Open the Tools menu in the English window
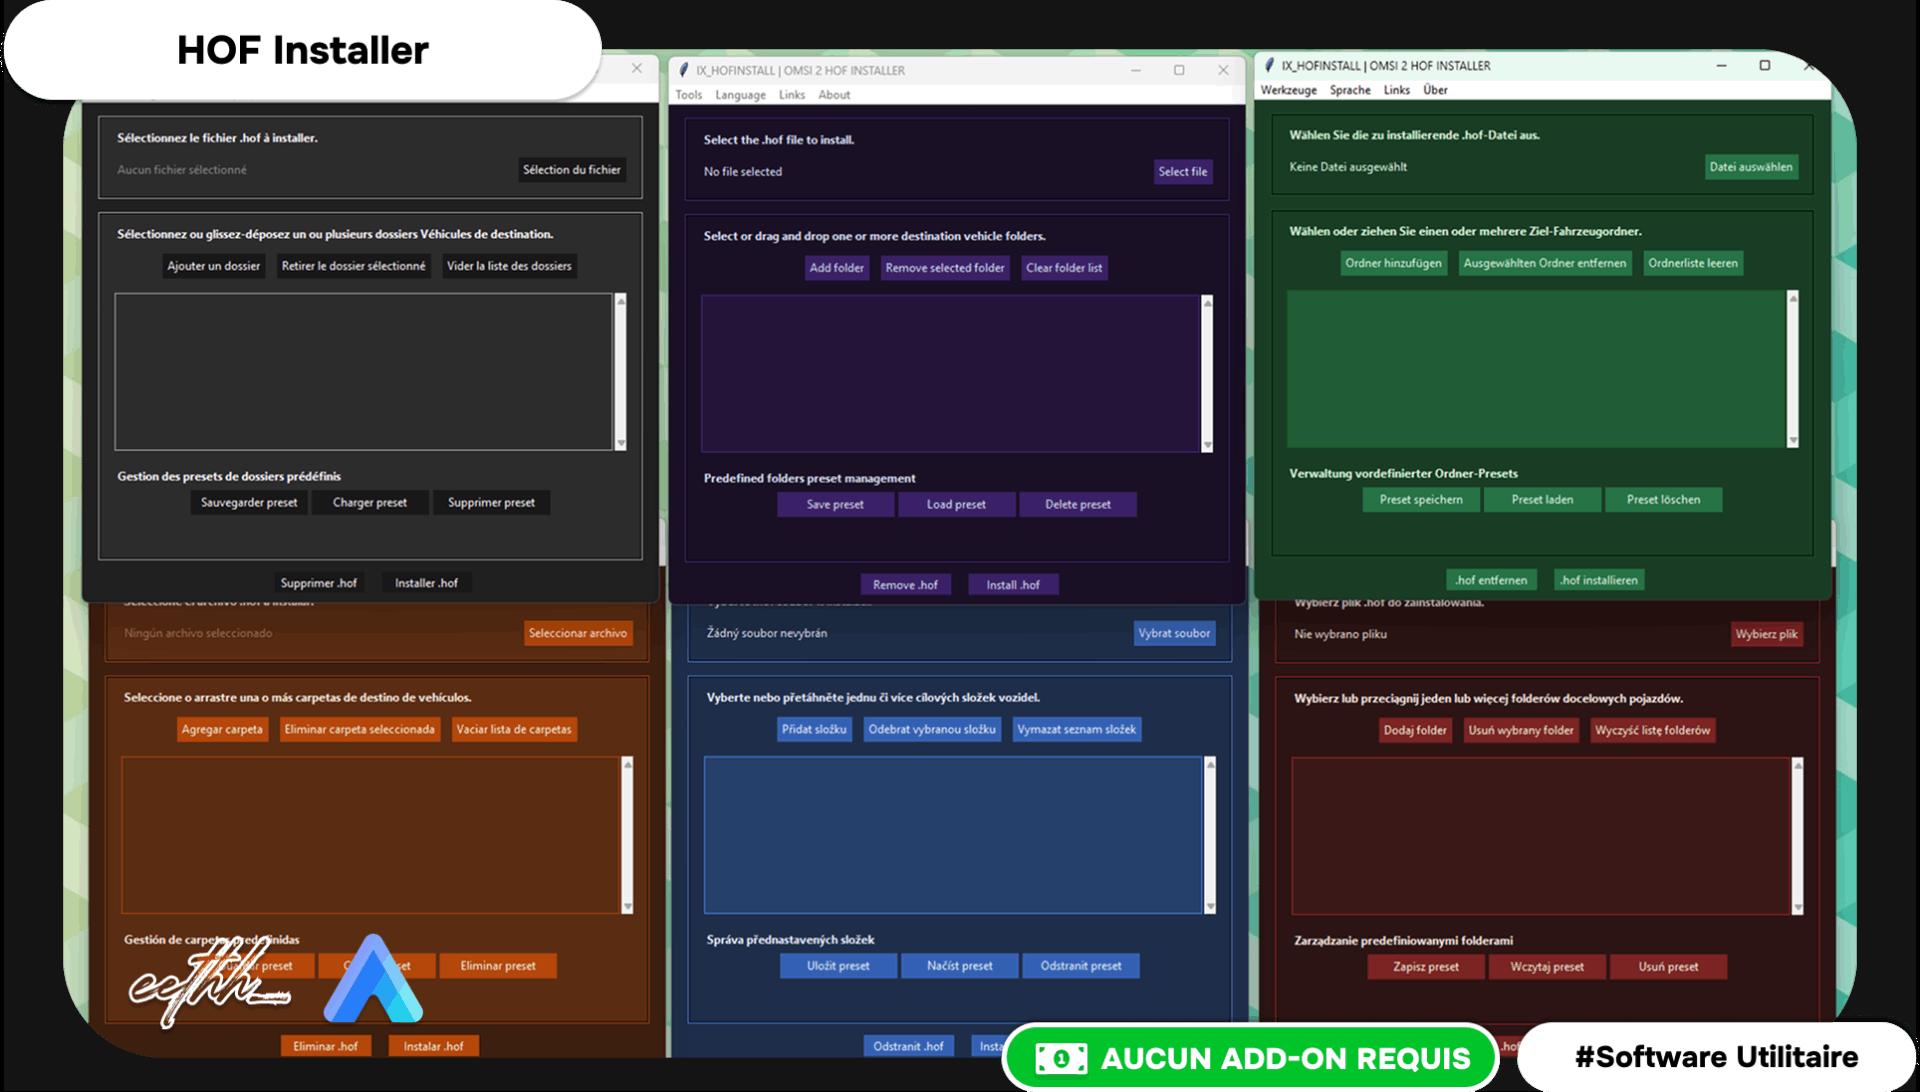The width and height of the screenshot is (1920, 1092). pyautogui.click(x=688, y=95)
